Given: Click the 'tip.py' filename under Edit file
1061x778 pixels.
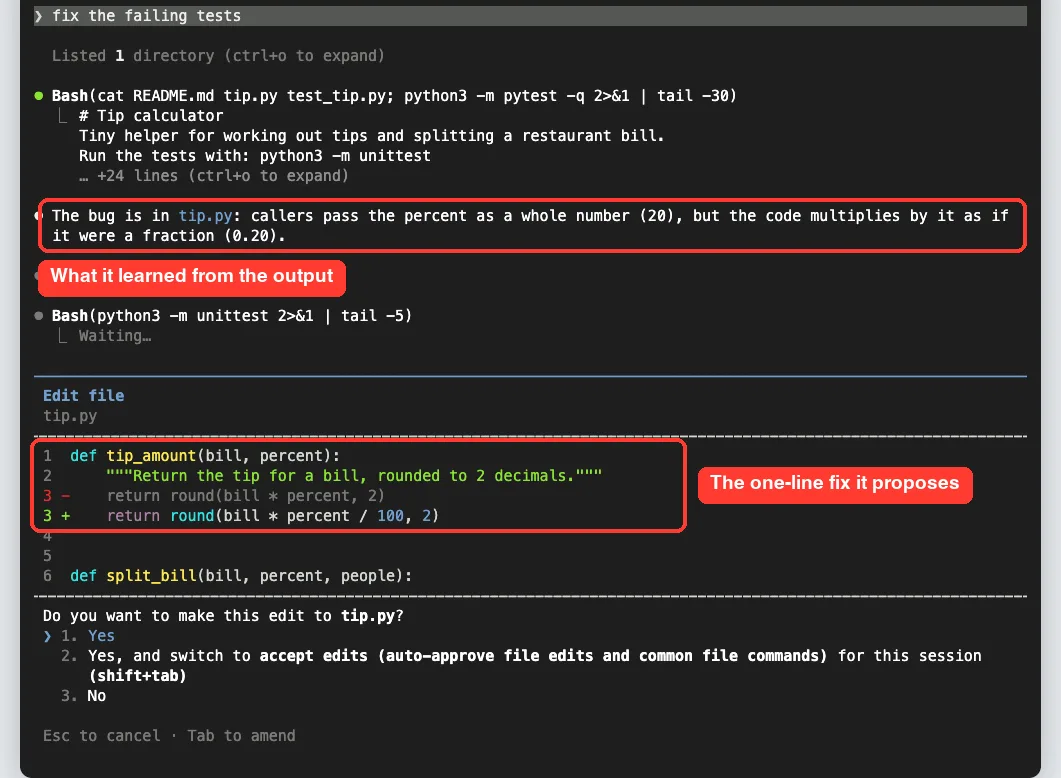Looking at the screenshot, I should pos(70,416).
